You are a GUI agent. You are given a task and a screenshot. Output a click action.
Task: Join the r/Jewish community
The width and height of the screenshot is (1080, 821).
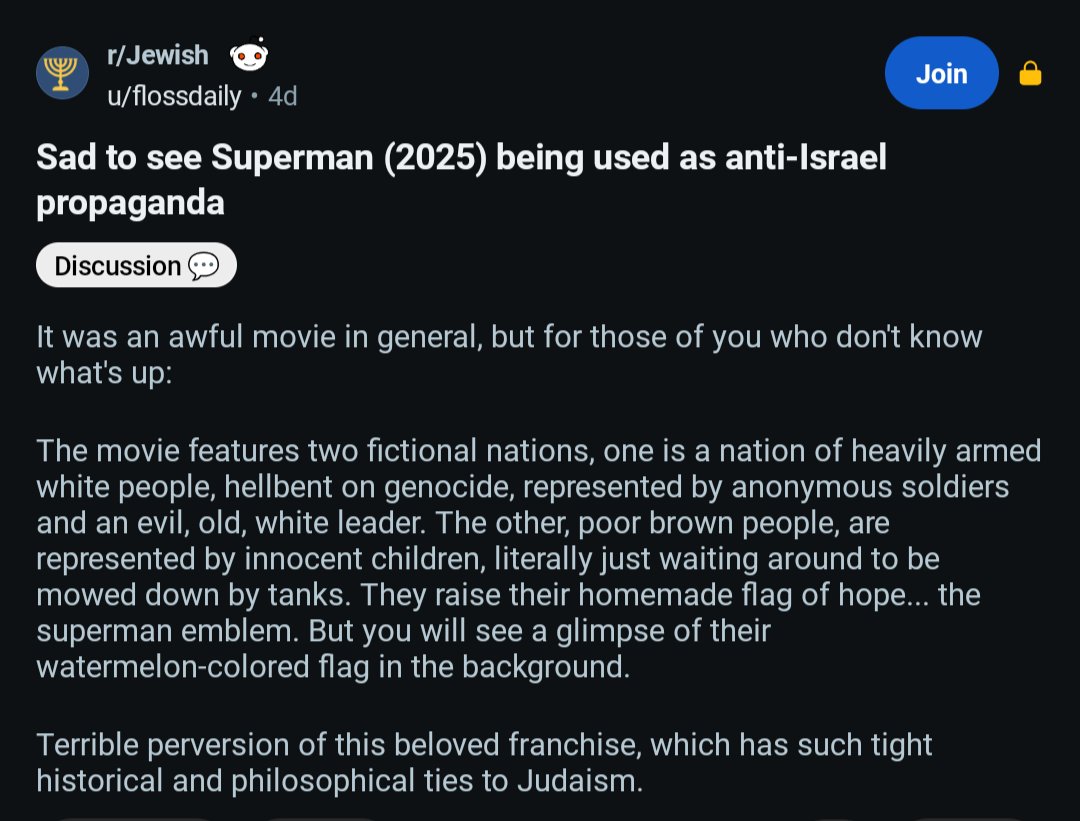pyautogui.click(x=941, y=73)
